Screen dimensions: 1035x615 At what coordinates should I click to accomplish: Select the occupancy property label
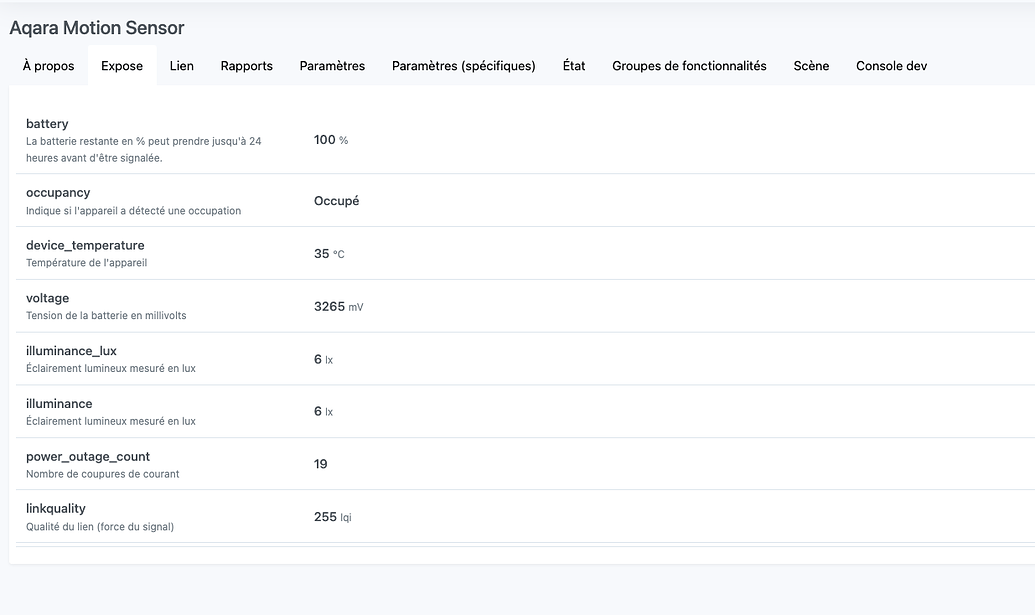tap(58, 193)
